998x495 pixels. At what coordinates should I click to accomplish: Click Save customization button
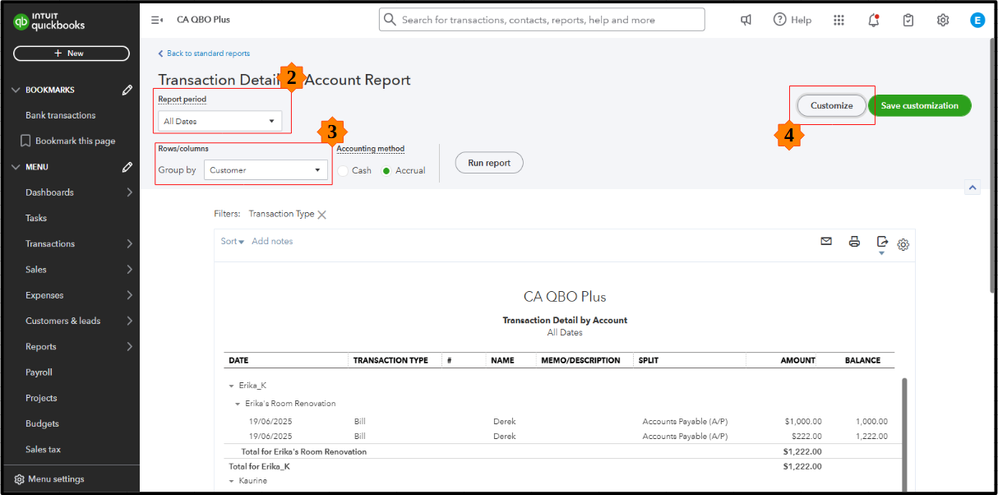[x=919, y=106]
